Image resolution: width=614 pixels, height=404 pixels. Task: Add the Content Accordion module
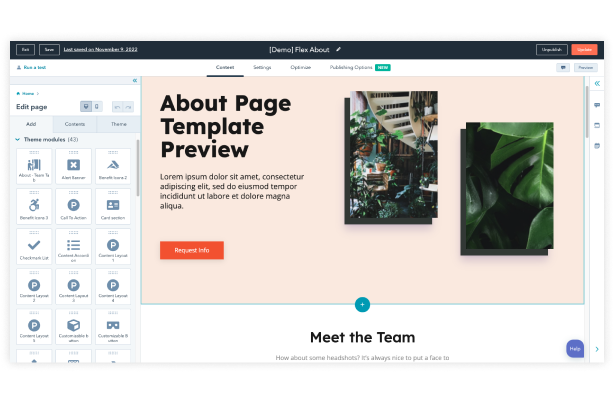coord(73,247)
